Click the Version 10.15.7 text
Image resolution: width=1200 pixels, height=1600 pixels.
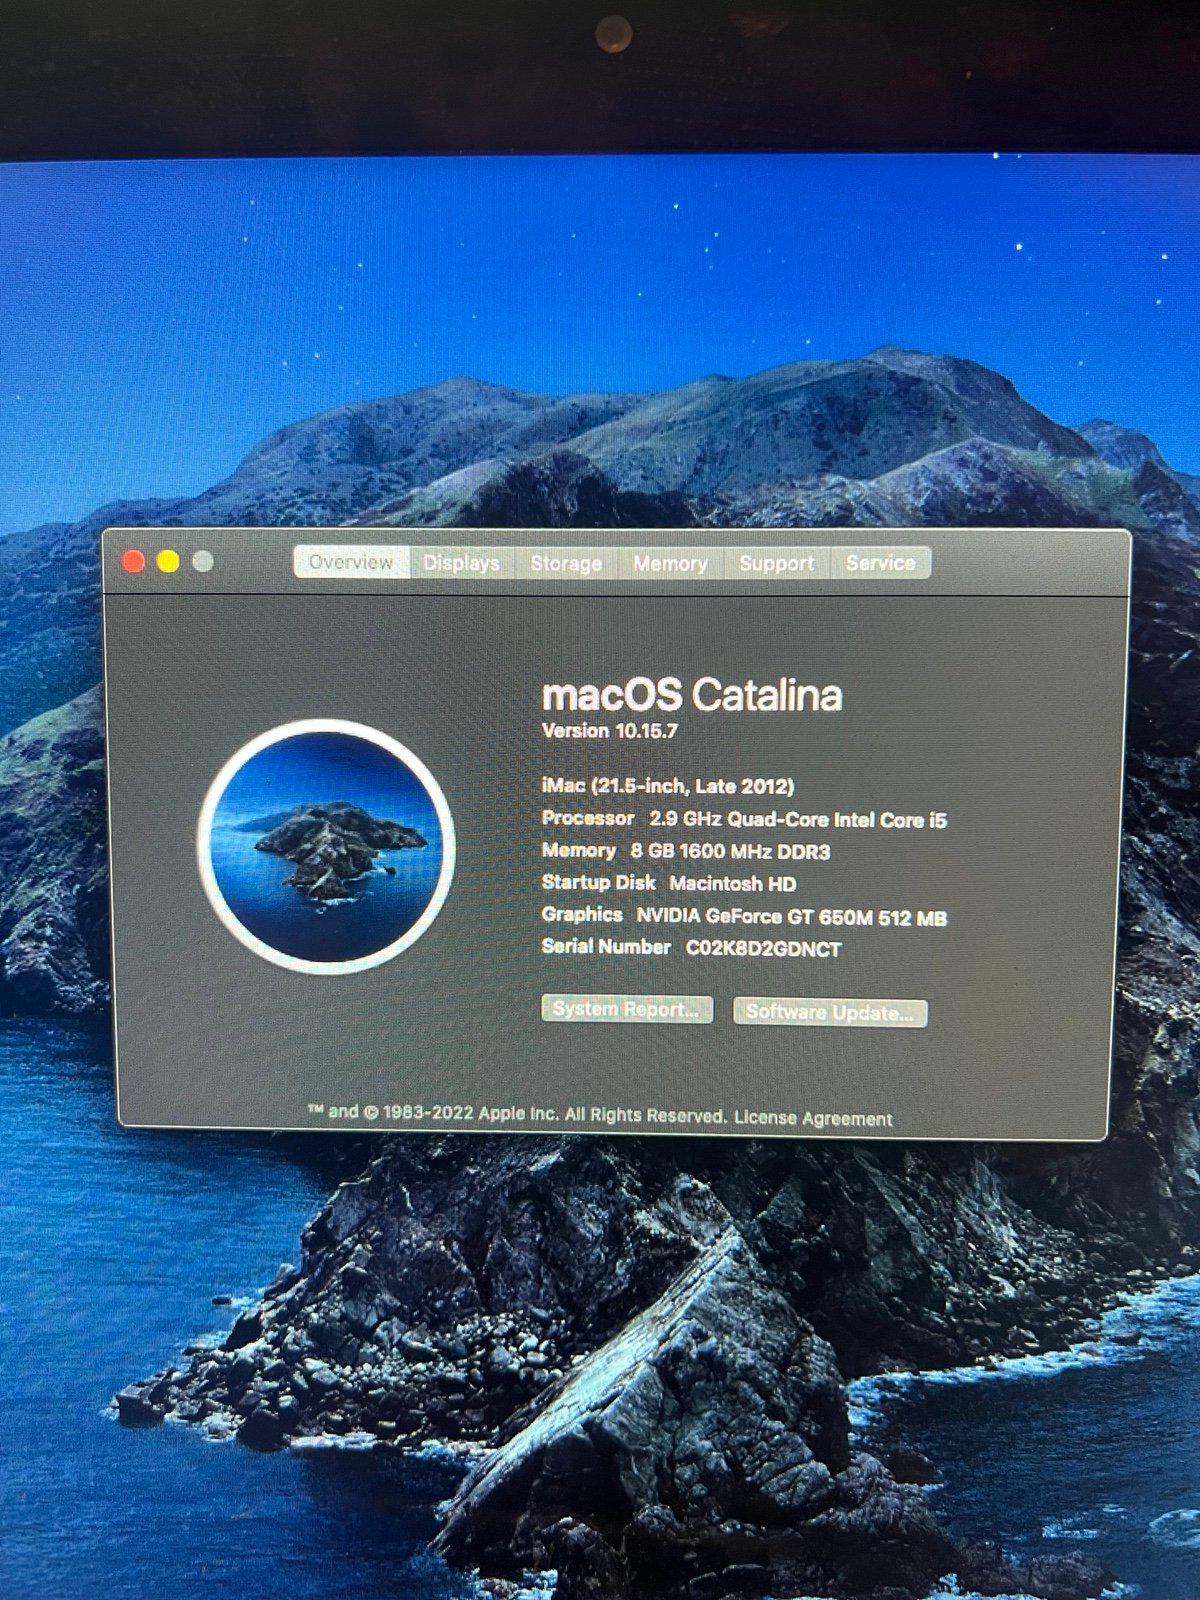(609, 730)
